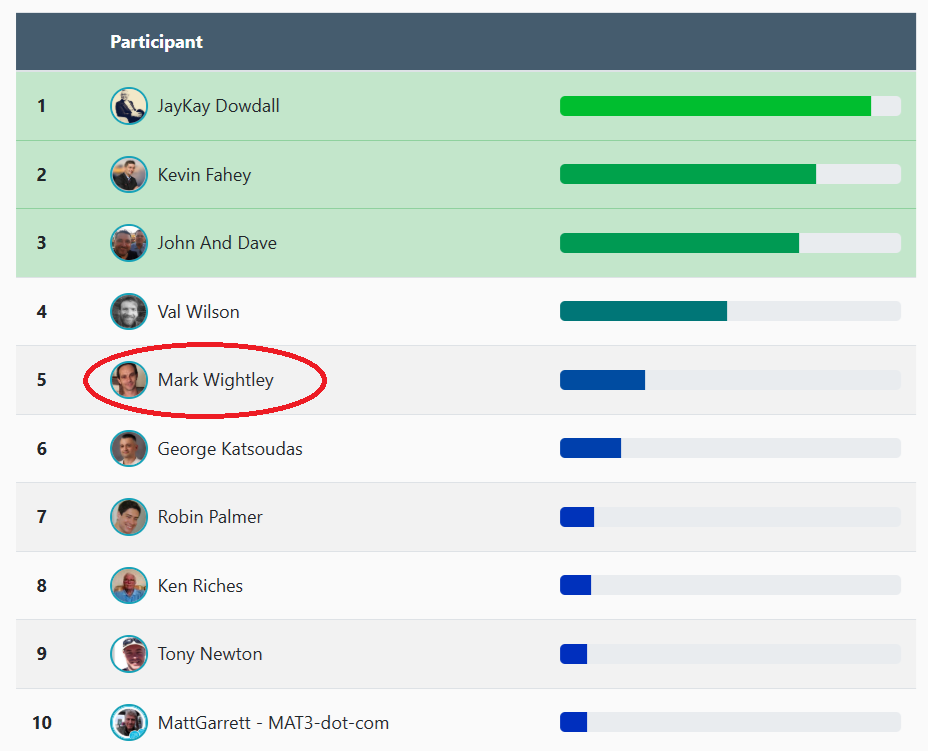Click the Kevin Fahey name text
This screenshot has width=928, height=751.
point(204,175)
